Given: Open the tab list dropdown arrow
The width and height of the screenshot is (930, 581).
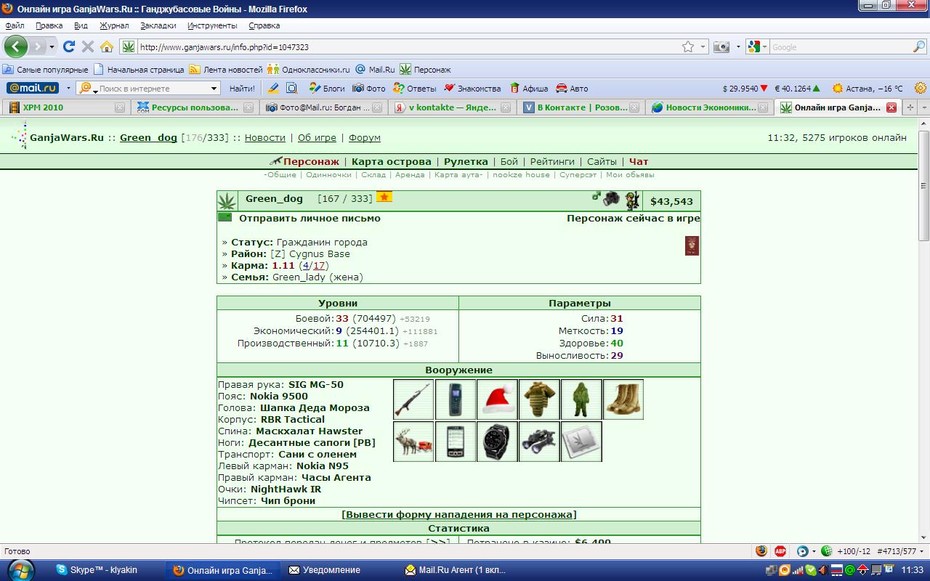Looking at the screenshot, I should pos(923,107).
